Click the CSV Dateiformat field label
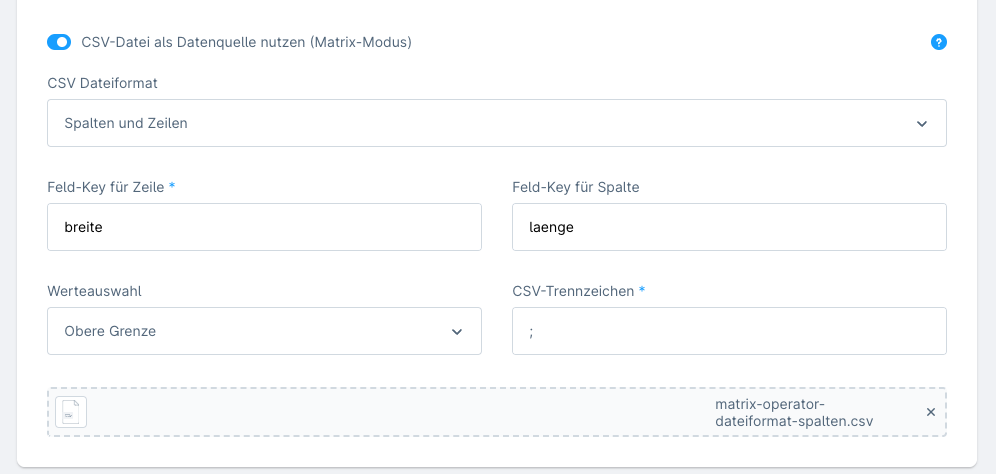Image resolution: width=996 pixels, height=474 pixels. pos(102,83)
